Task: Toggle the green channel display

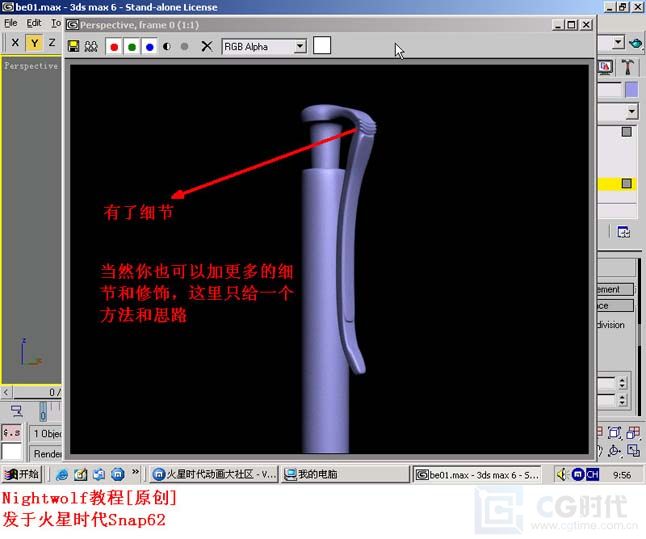Action: pos(132,47)
